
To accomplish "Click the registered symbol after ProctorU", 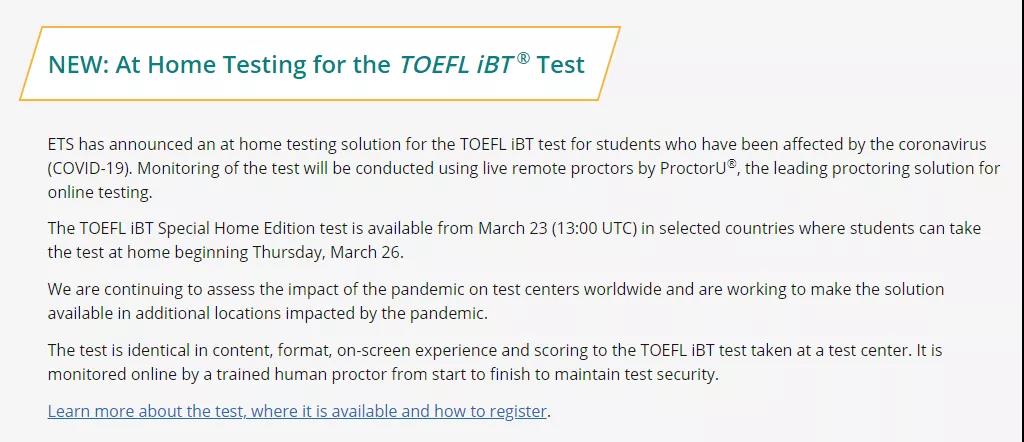I will tap(733, 163).
